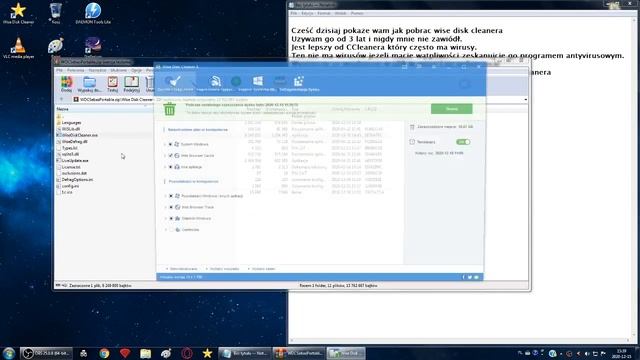This screenshot has height=360, width=640.
Task: Open the Format menu in Notepad
Action: 324,13
